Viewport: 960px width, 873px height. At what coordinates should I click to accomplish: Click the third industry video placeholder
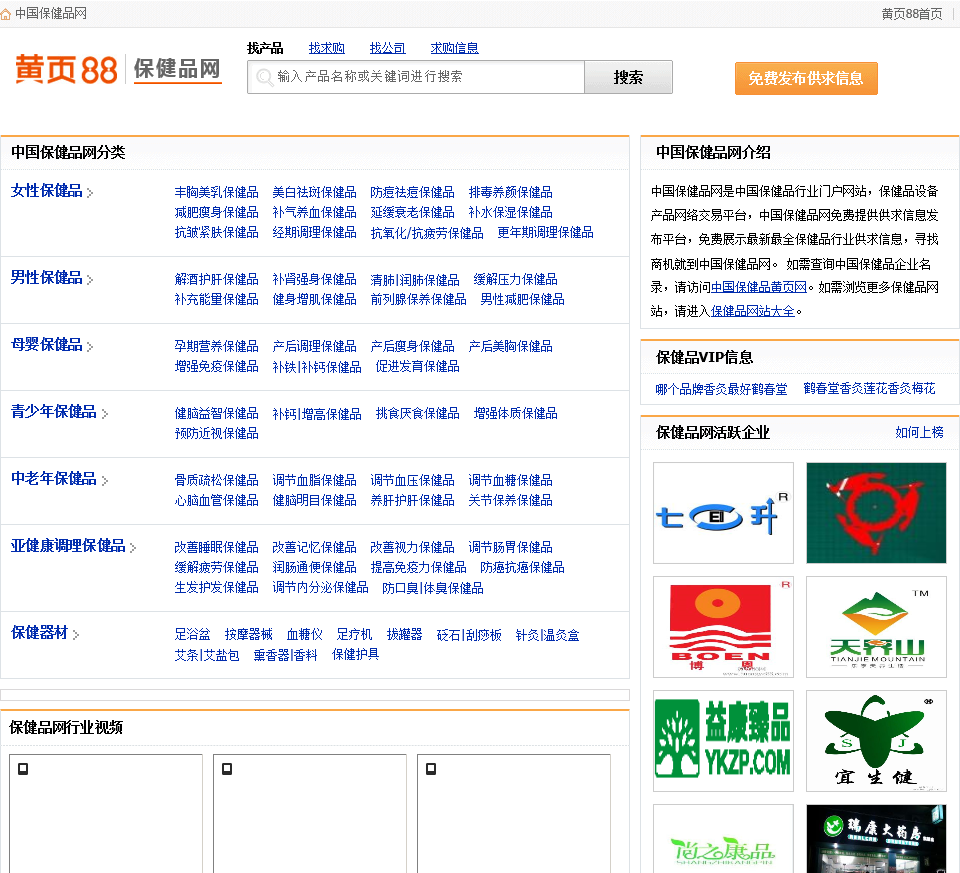click(x=514, y=814)
